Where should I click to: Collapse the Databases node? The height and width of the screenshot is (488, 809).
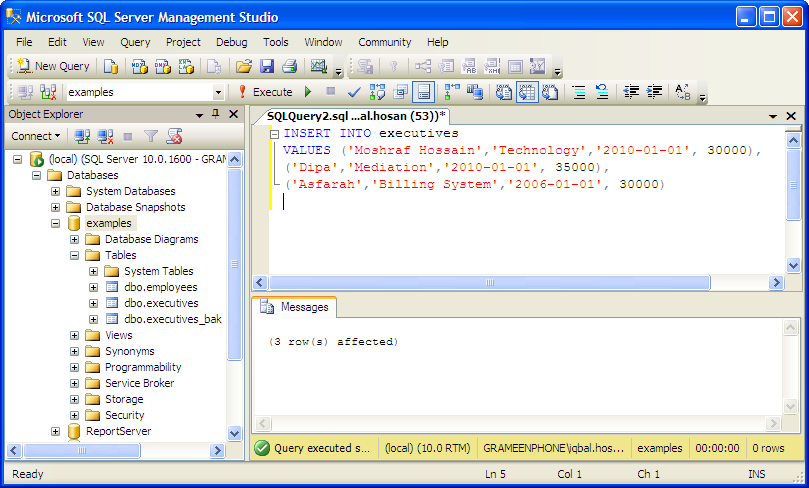(x=36, y=175)
